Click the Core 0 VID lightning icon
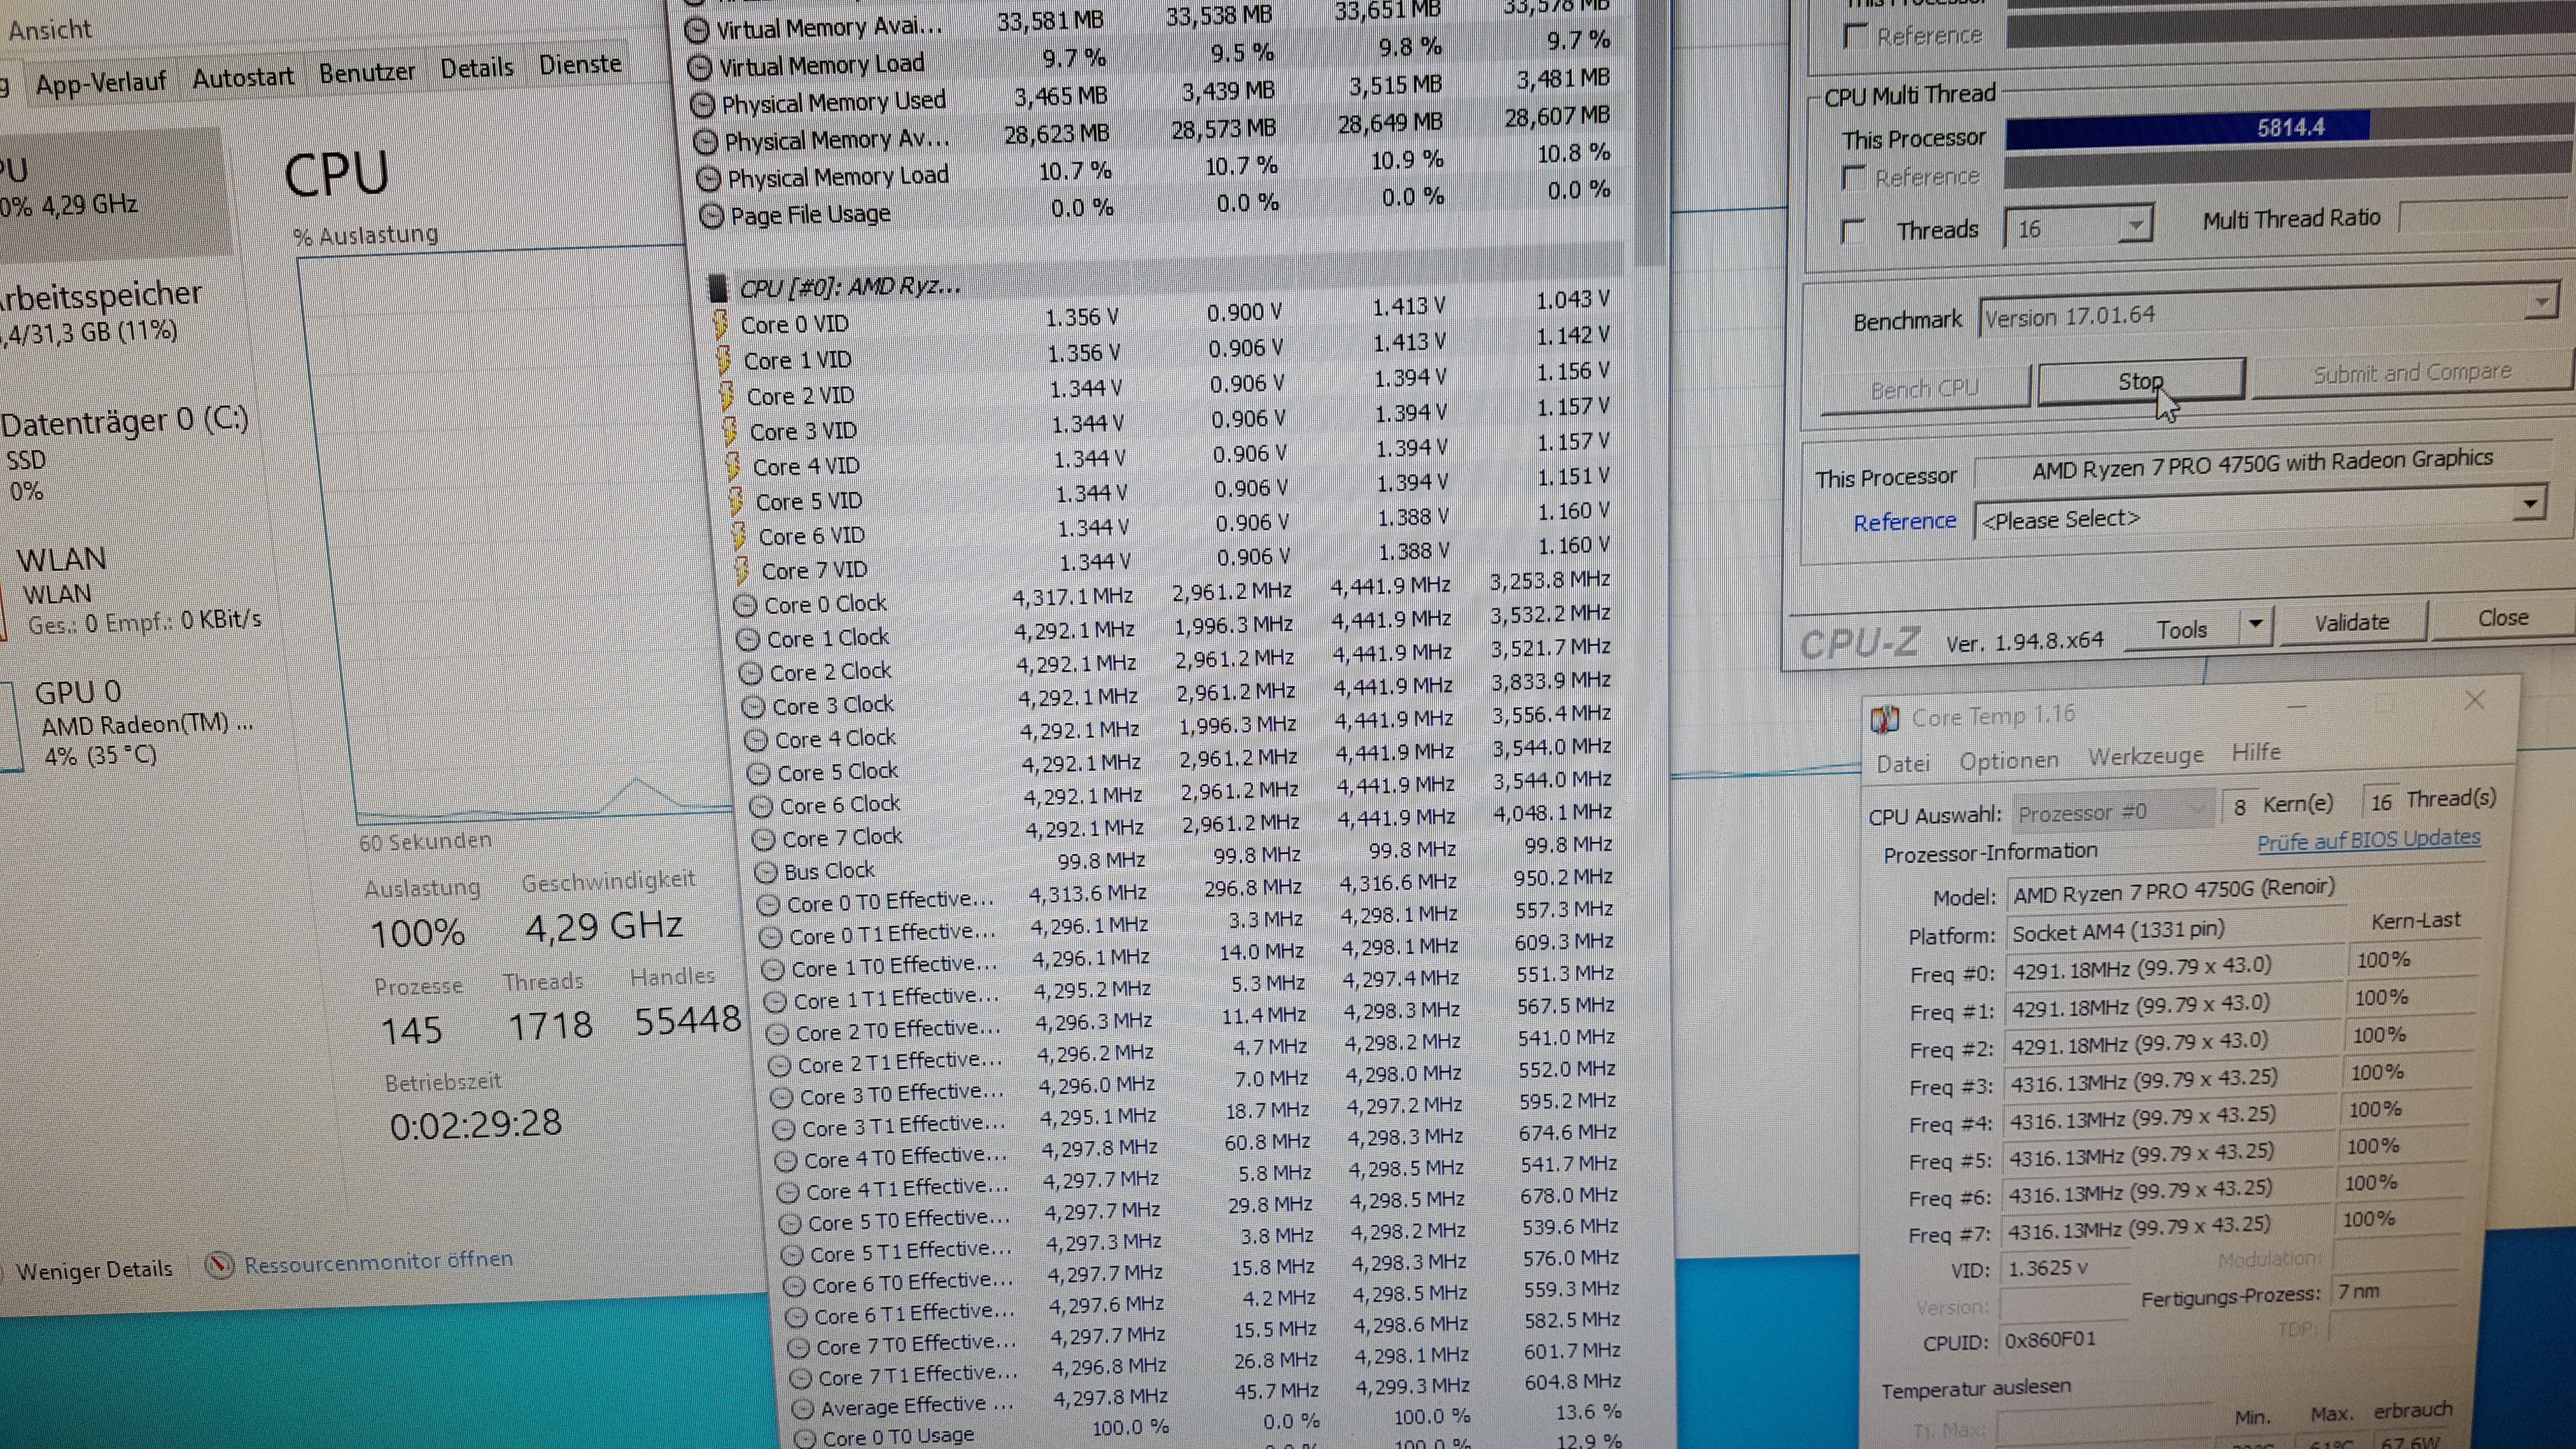 pos(720,325)
